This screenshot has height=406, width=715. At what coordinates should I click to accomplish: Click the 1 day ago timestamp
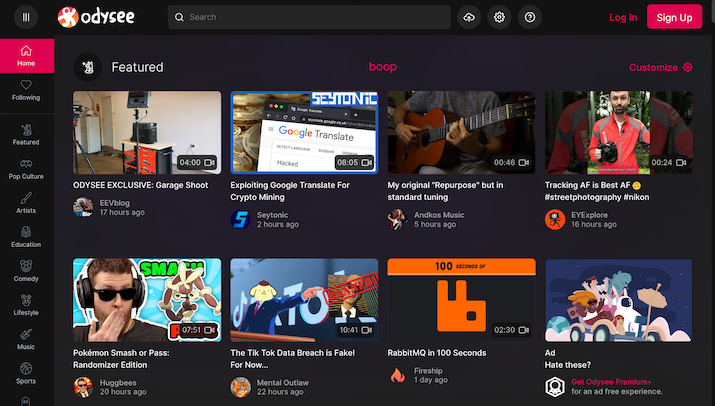click(x=430, y=380)
